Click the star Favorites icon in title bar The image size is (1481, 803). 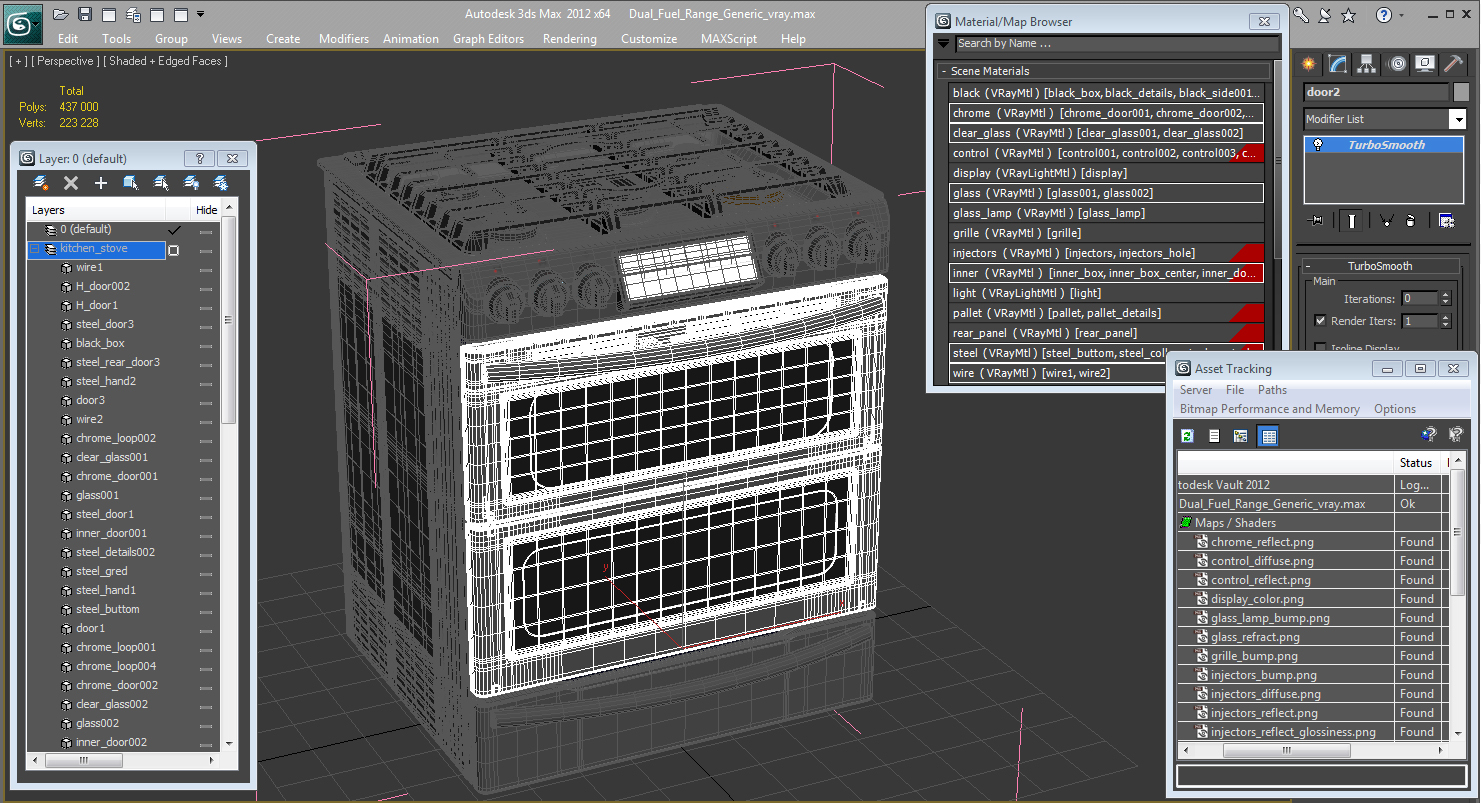tap(1349, 15)
